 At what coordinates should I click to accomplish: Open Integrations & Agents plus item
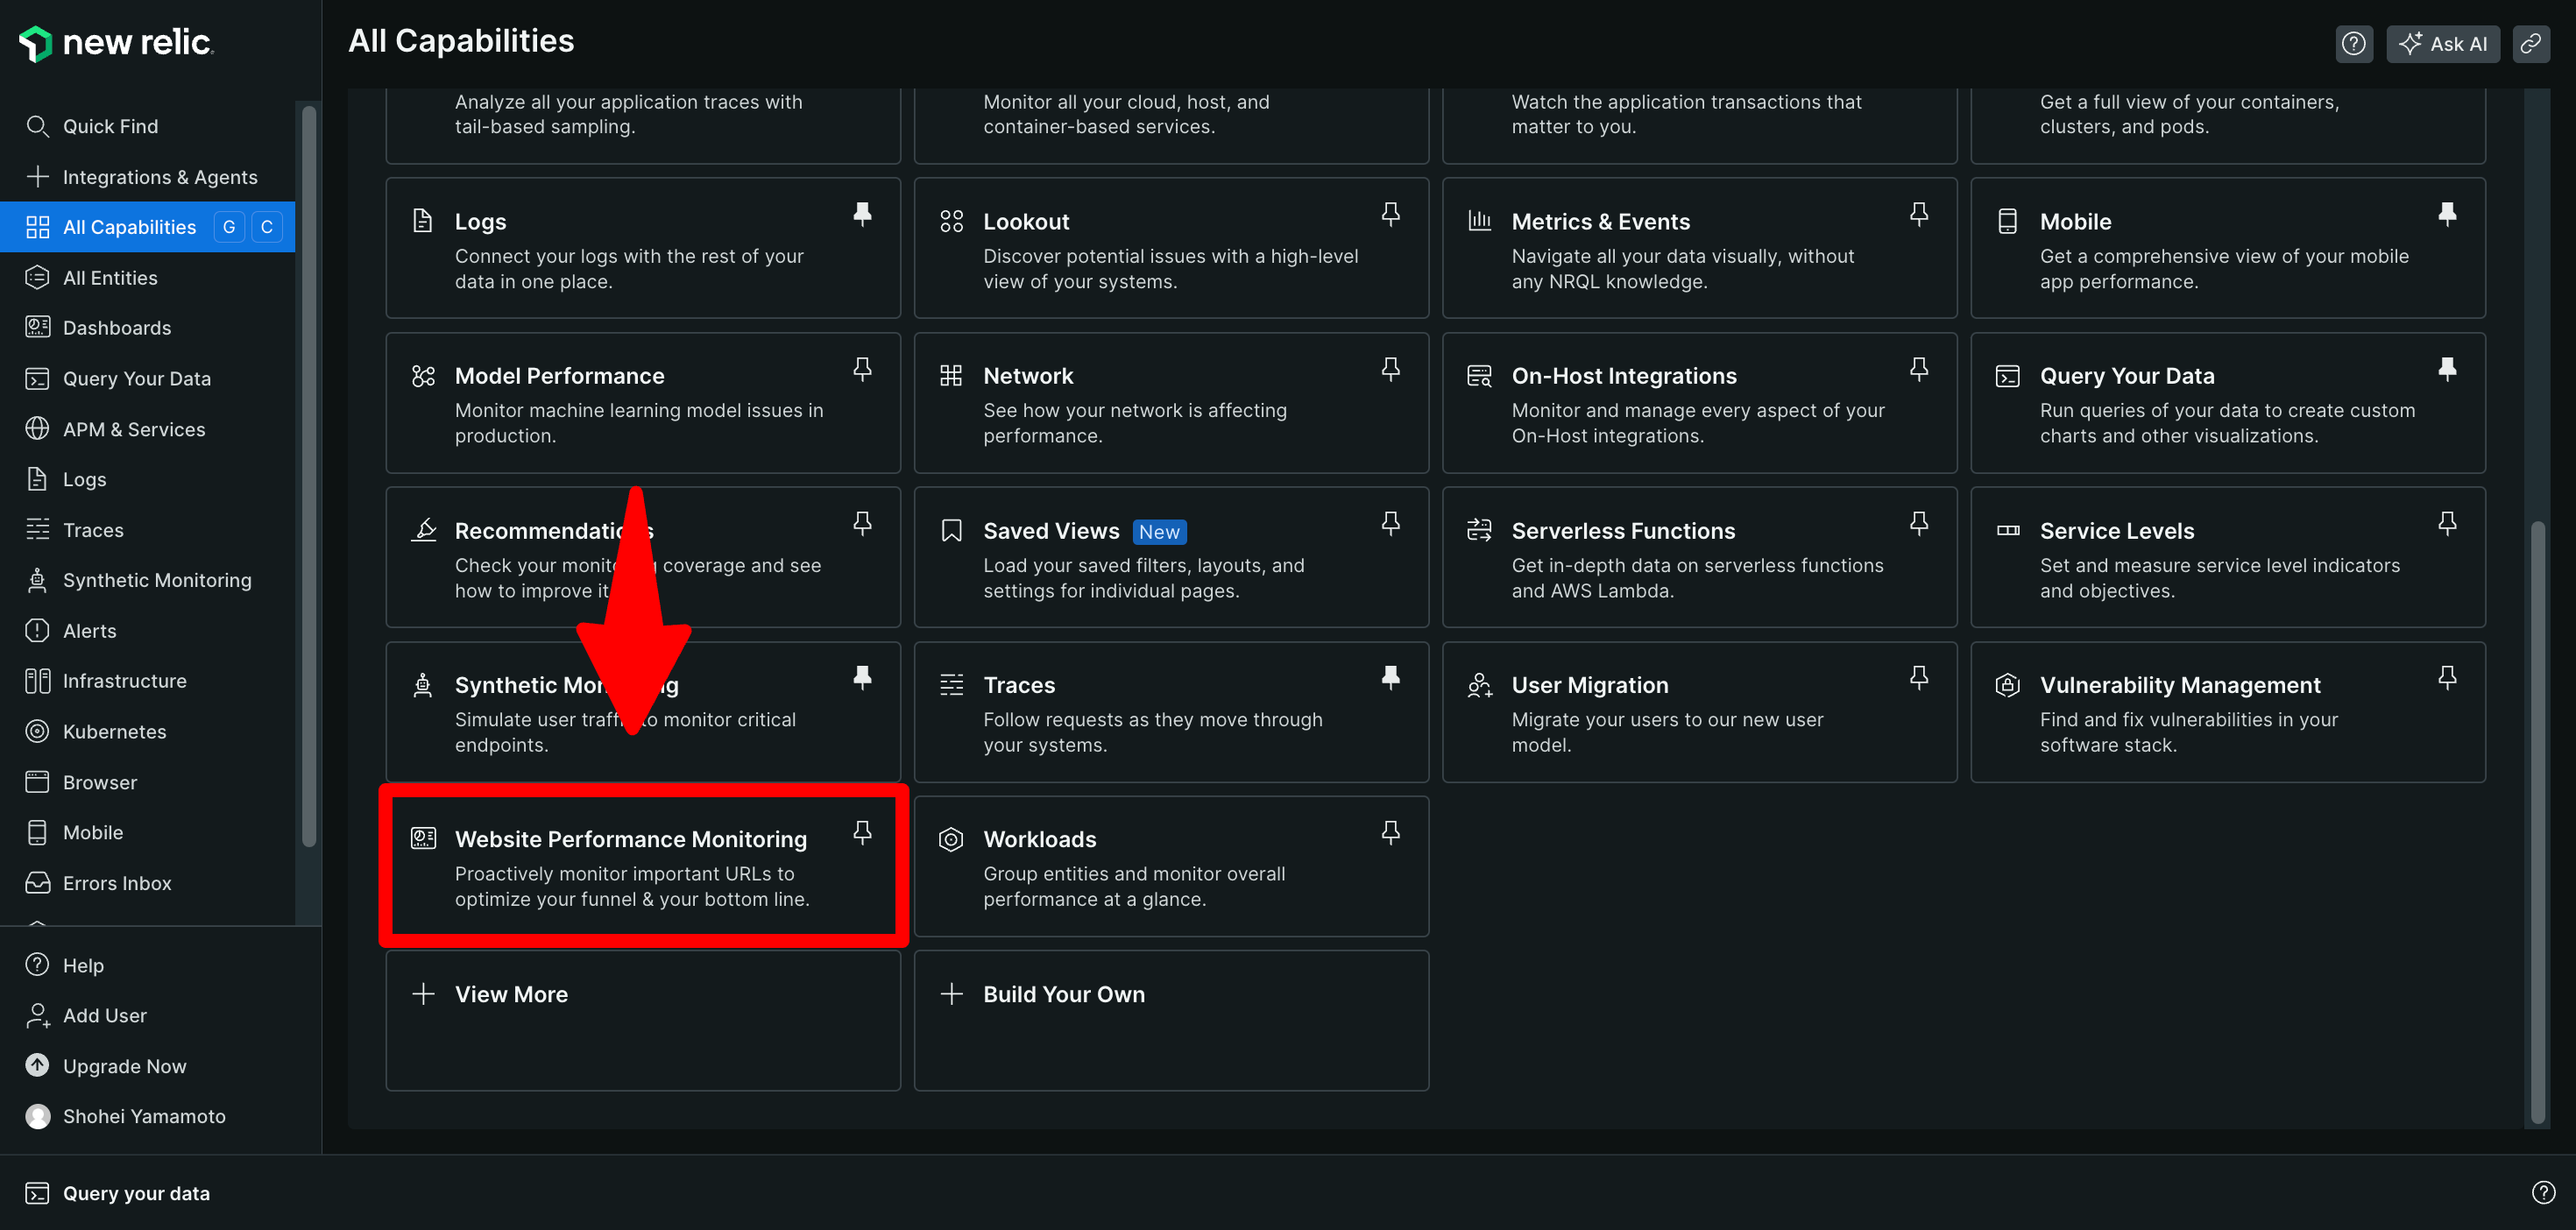[x=160, y=177]
